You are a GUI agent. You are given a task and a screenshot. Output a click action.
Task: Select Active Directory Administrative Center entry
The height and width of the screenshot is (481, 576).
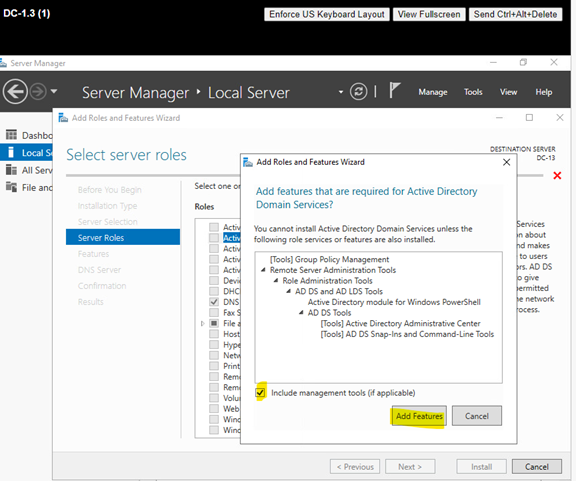point(400,323)
